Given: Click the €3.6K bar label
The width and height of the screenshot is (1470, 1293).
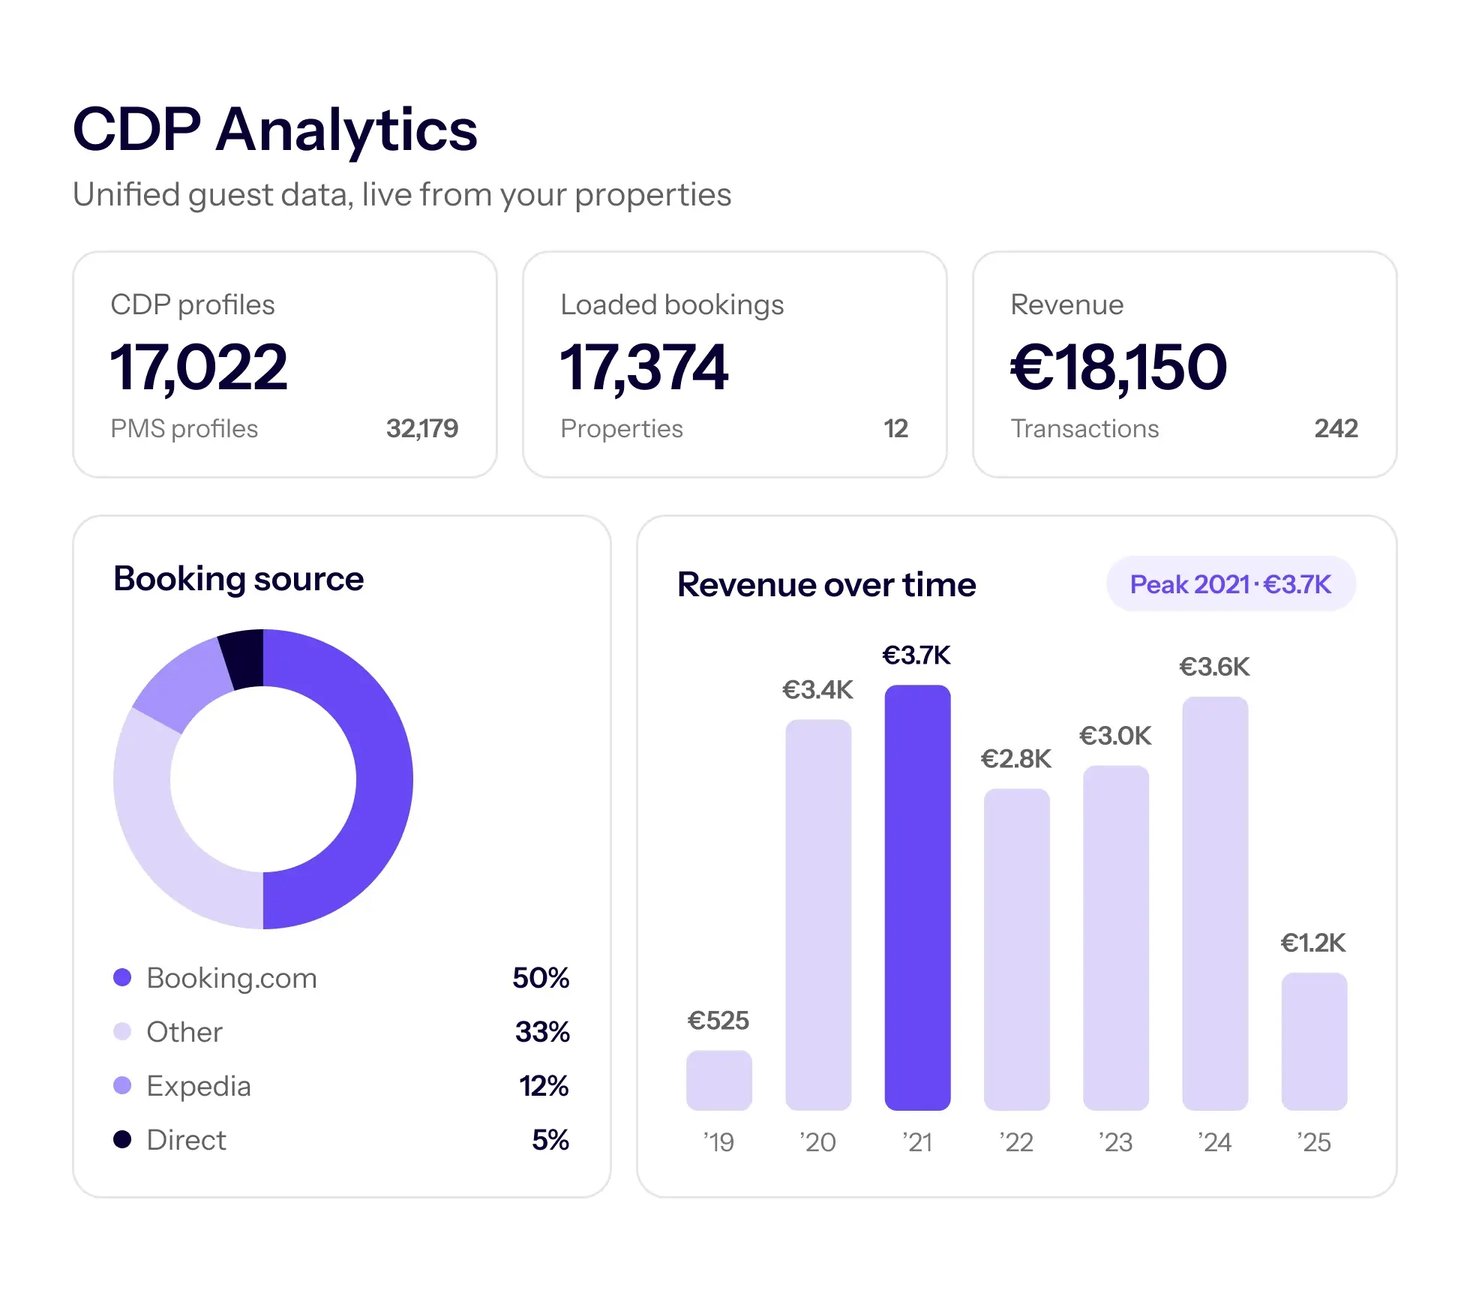Looking at the screenshot, I should (1215, 667).
